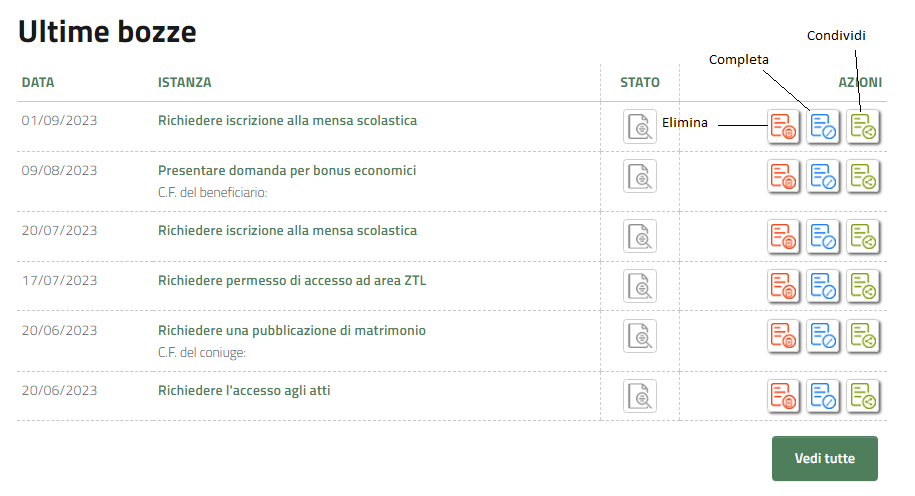View status of the ZTL permit draft
Image resolution: width=915 pixels, height=496 pixels.
(640, 286)
